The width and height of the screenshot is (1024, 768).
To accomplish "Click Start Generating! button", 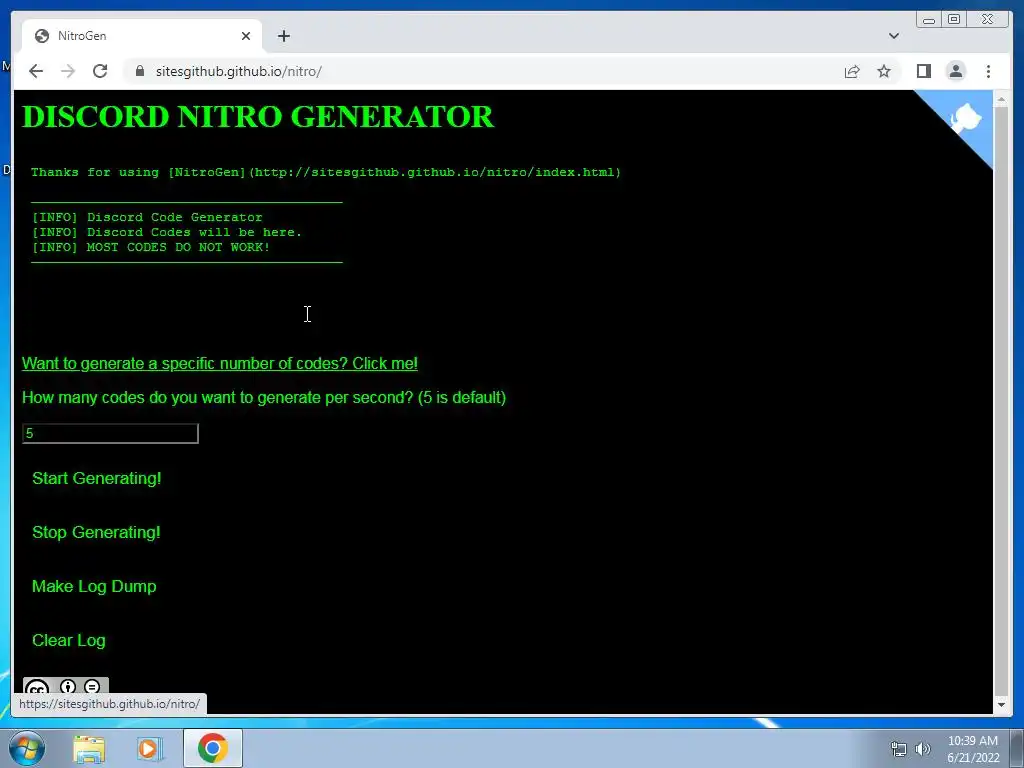I will click(97, 479).
